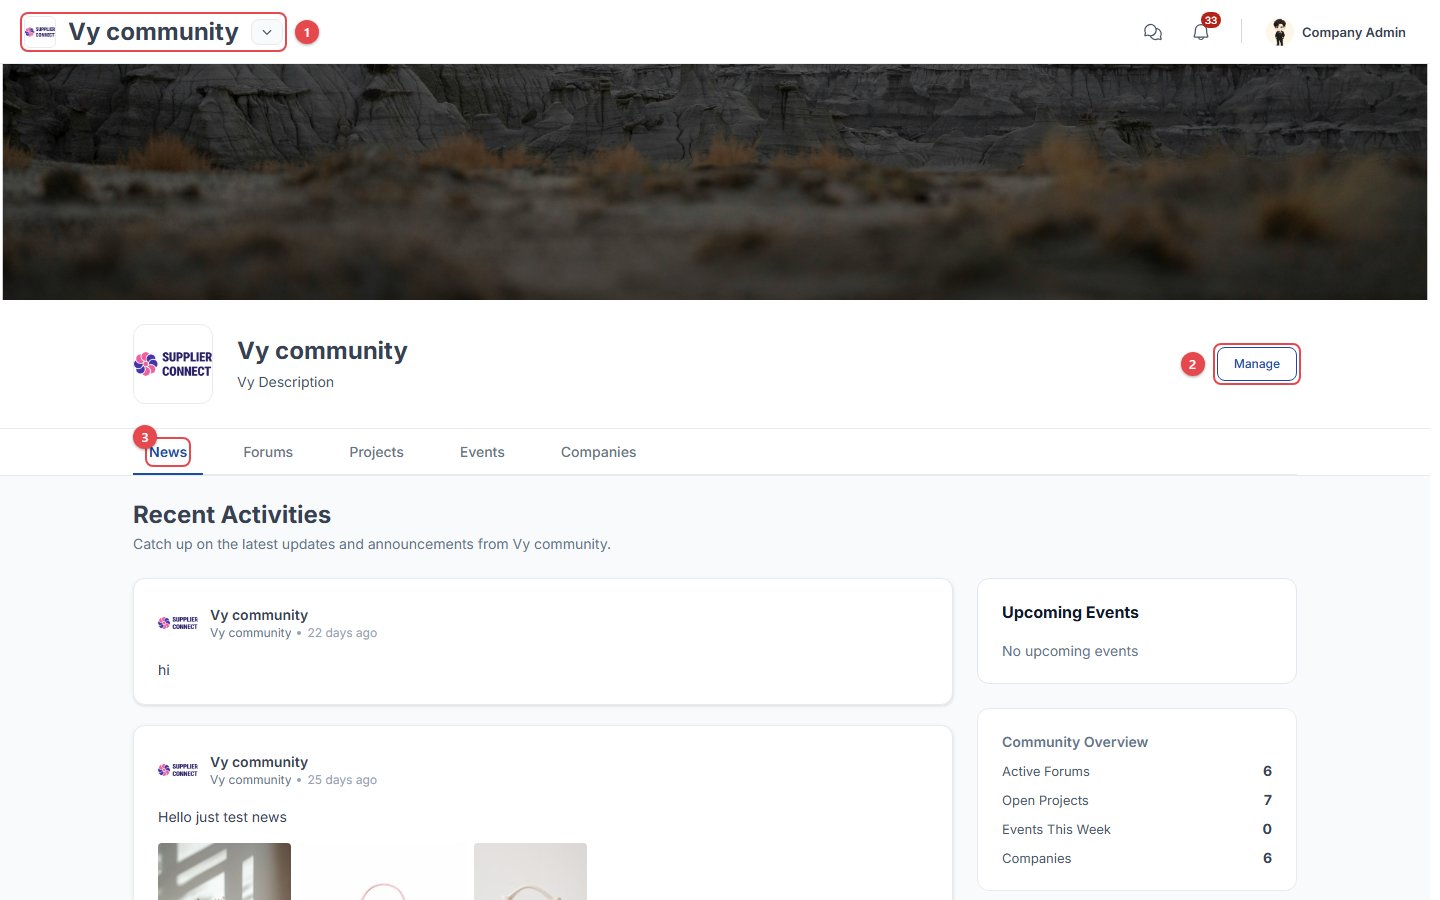Image resolution: width=1440 pixels, height=900 pixels.
Task: Show the Companies tab
Action: tap(598, 452)
